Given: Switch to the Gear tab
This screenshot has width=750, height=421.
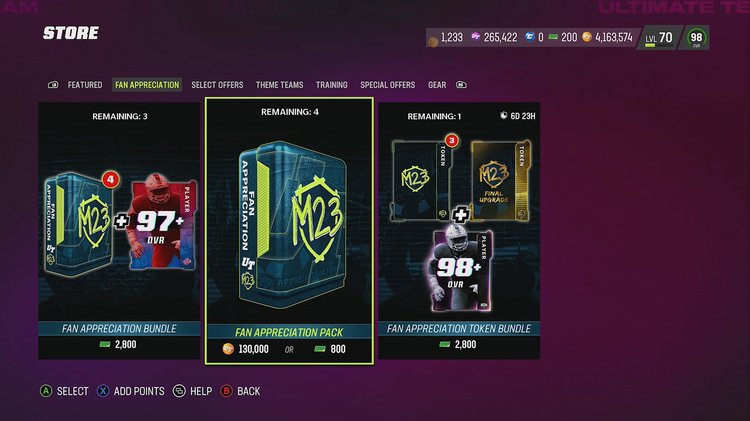Looking at the screenshot, I should click(x=437, y=85).
